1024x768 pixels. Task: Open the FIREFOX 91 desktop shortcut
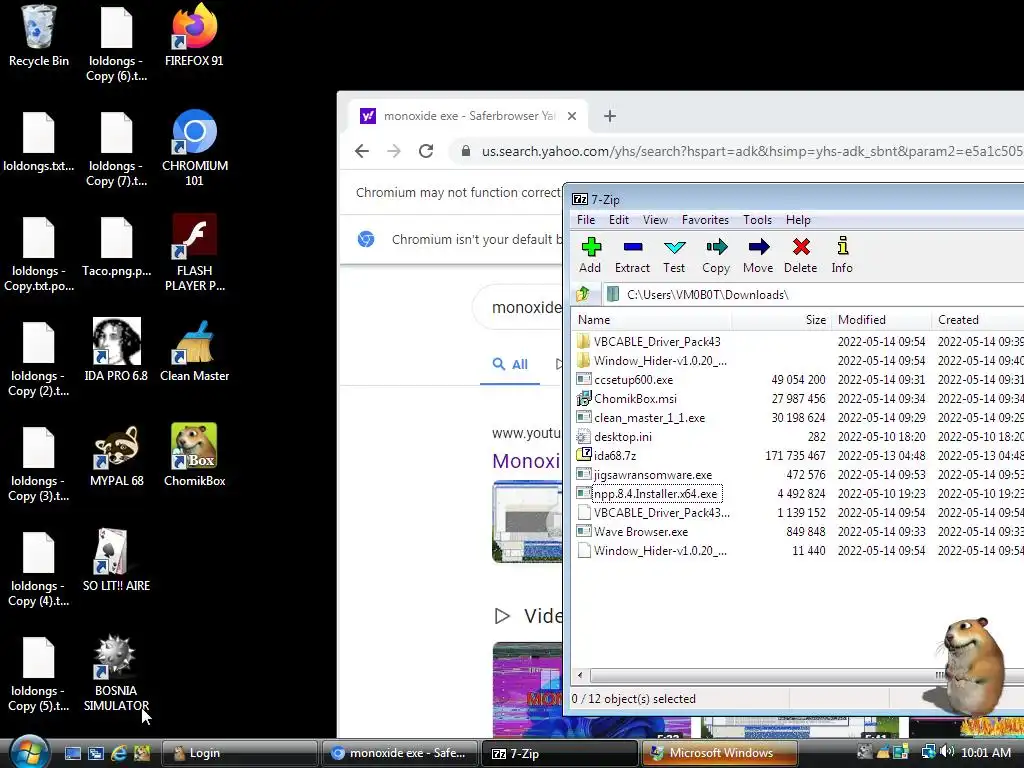(194, 36)
